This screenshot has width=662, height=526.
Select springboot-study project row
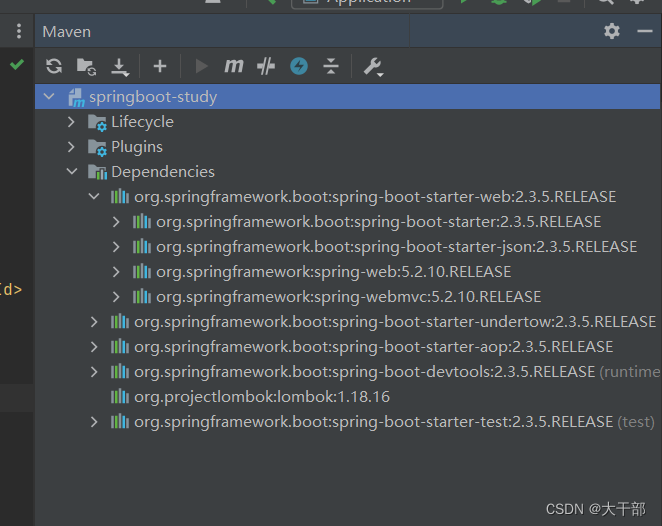[347, 97]
